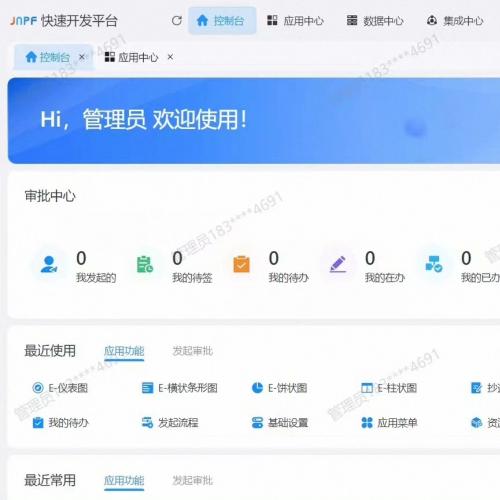This screenshot has width=500, height=500.
Task: Click the edit icon beside 抄
Action: tap(476, 388)
